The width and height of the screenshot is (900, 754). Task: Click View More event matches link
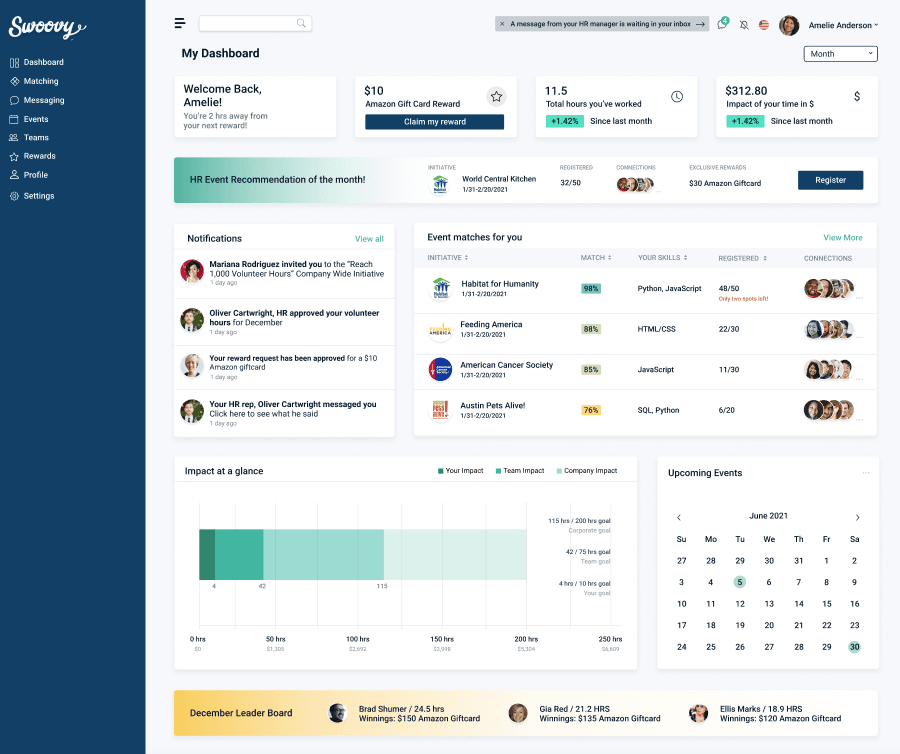tap(843, 238)
